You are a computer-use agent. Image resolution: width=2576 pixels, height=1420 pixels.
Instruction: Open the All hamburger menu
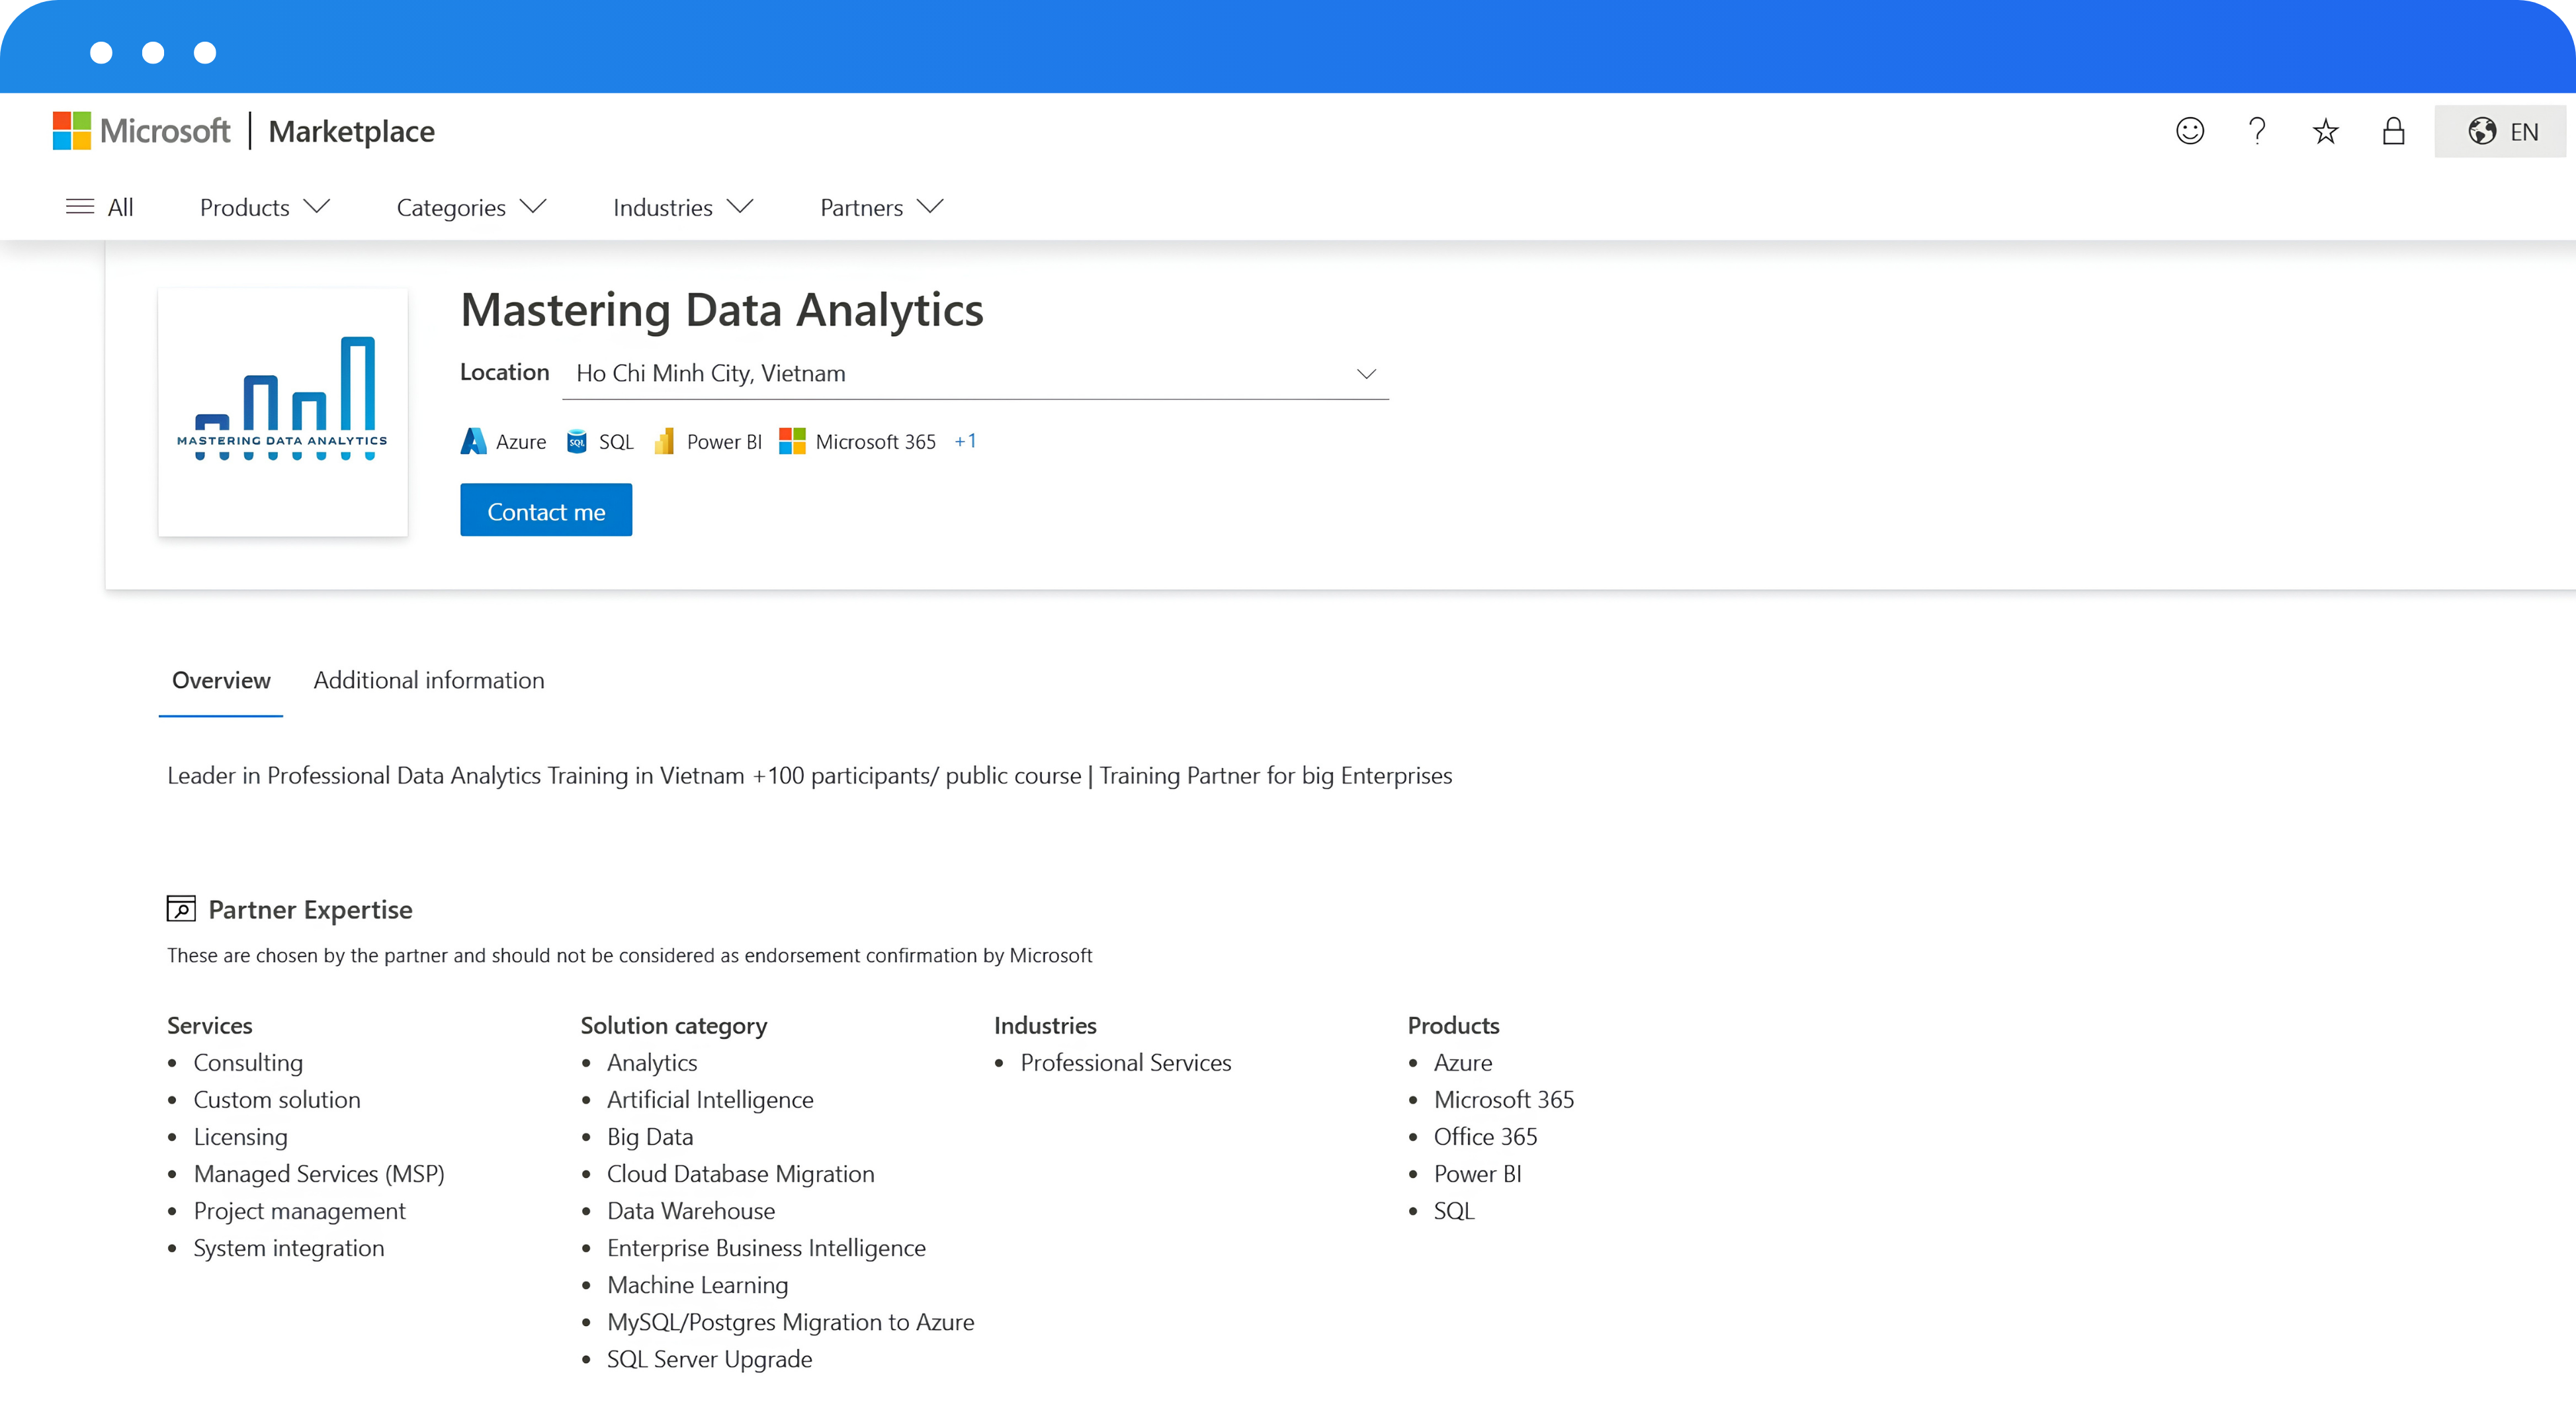coord(99,207)
